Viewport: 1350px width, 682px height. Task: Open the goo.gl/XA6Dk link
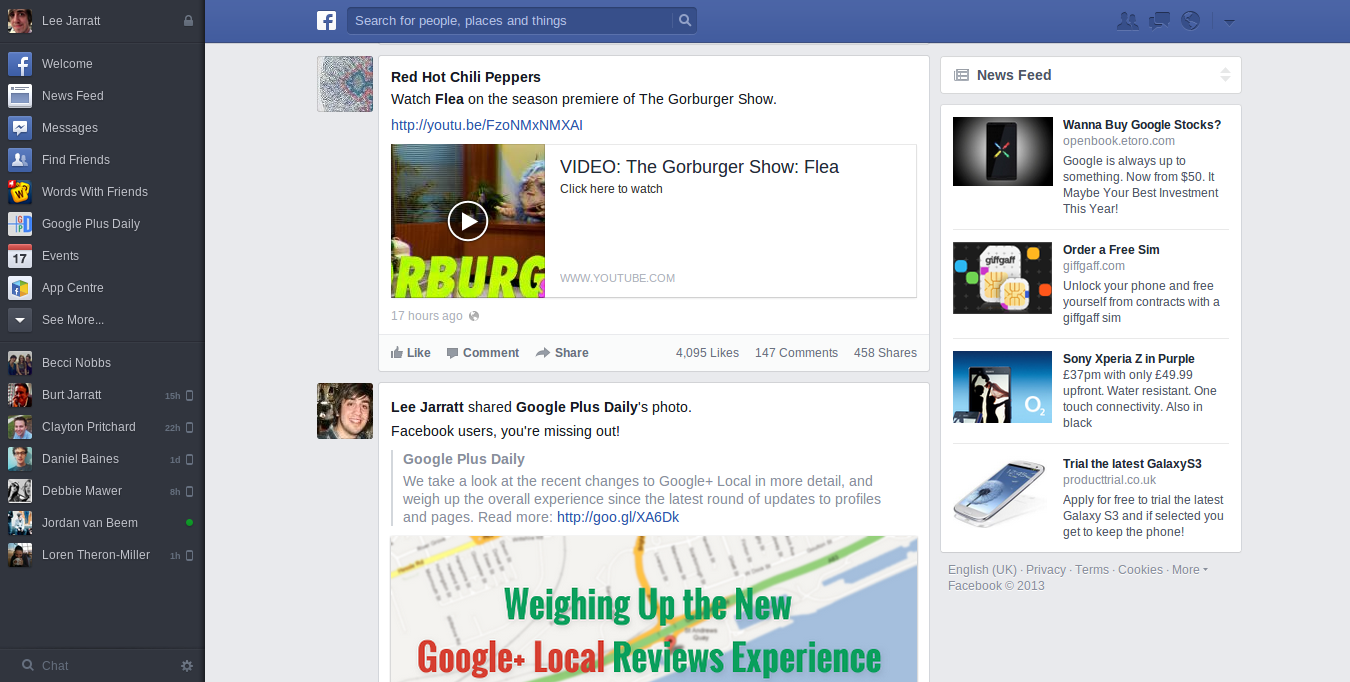tap(618, 517)
